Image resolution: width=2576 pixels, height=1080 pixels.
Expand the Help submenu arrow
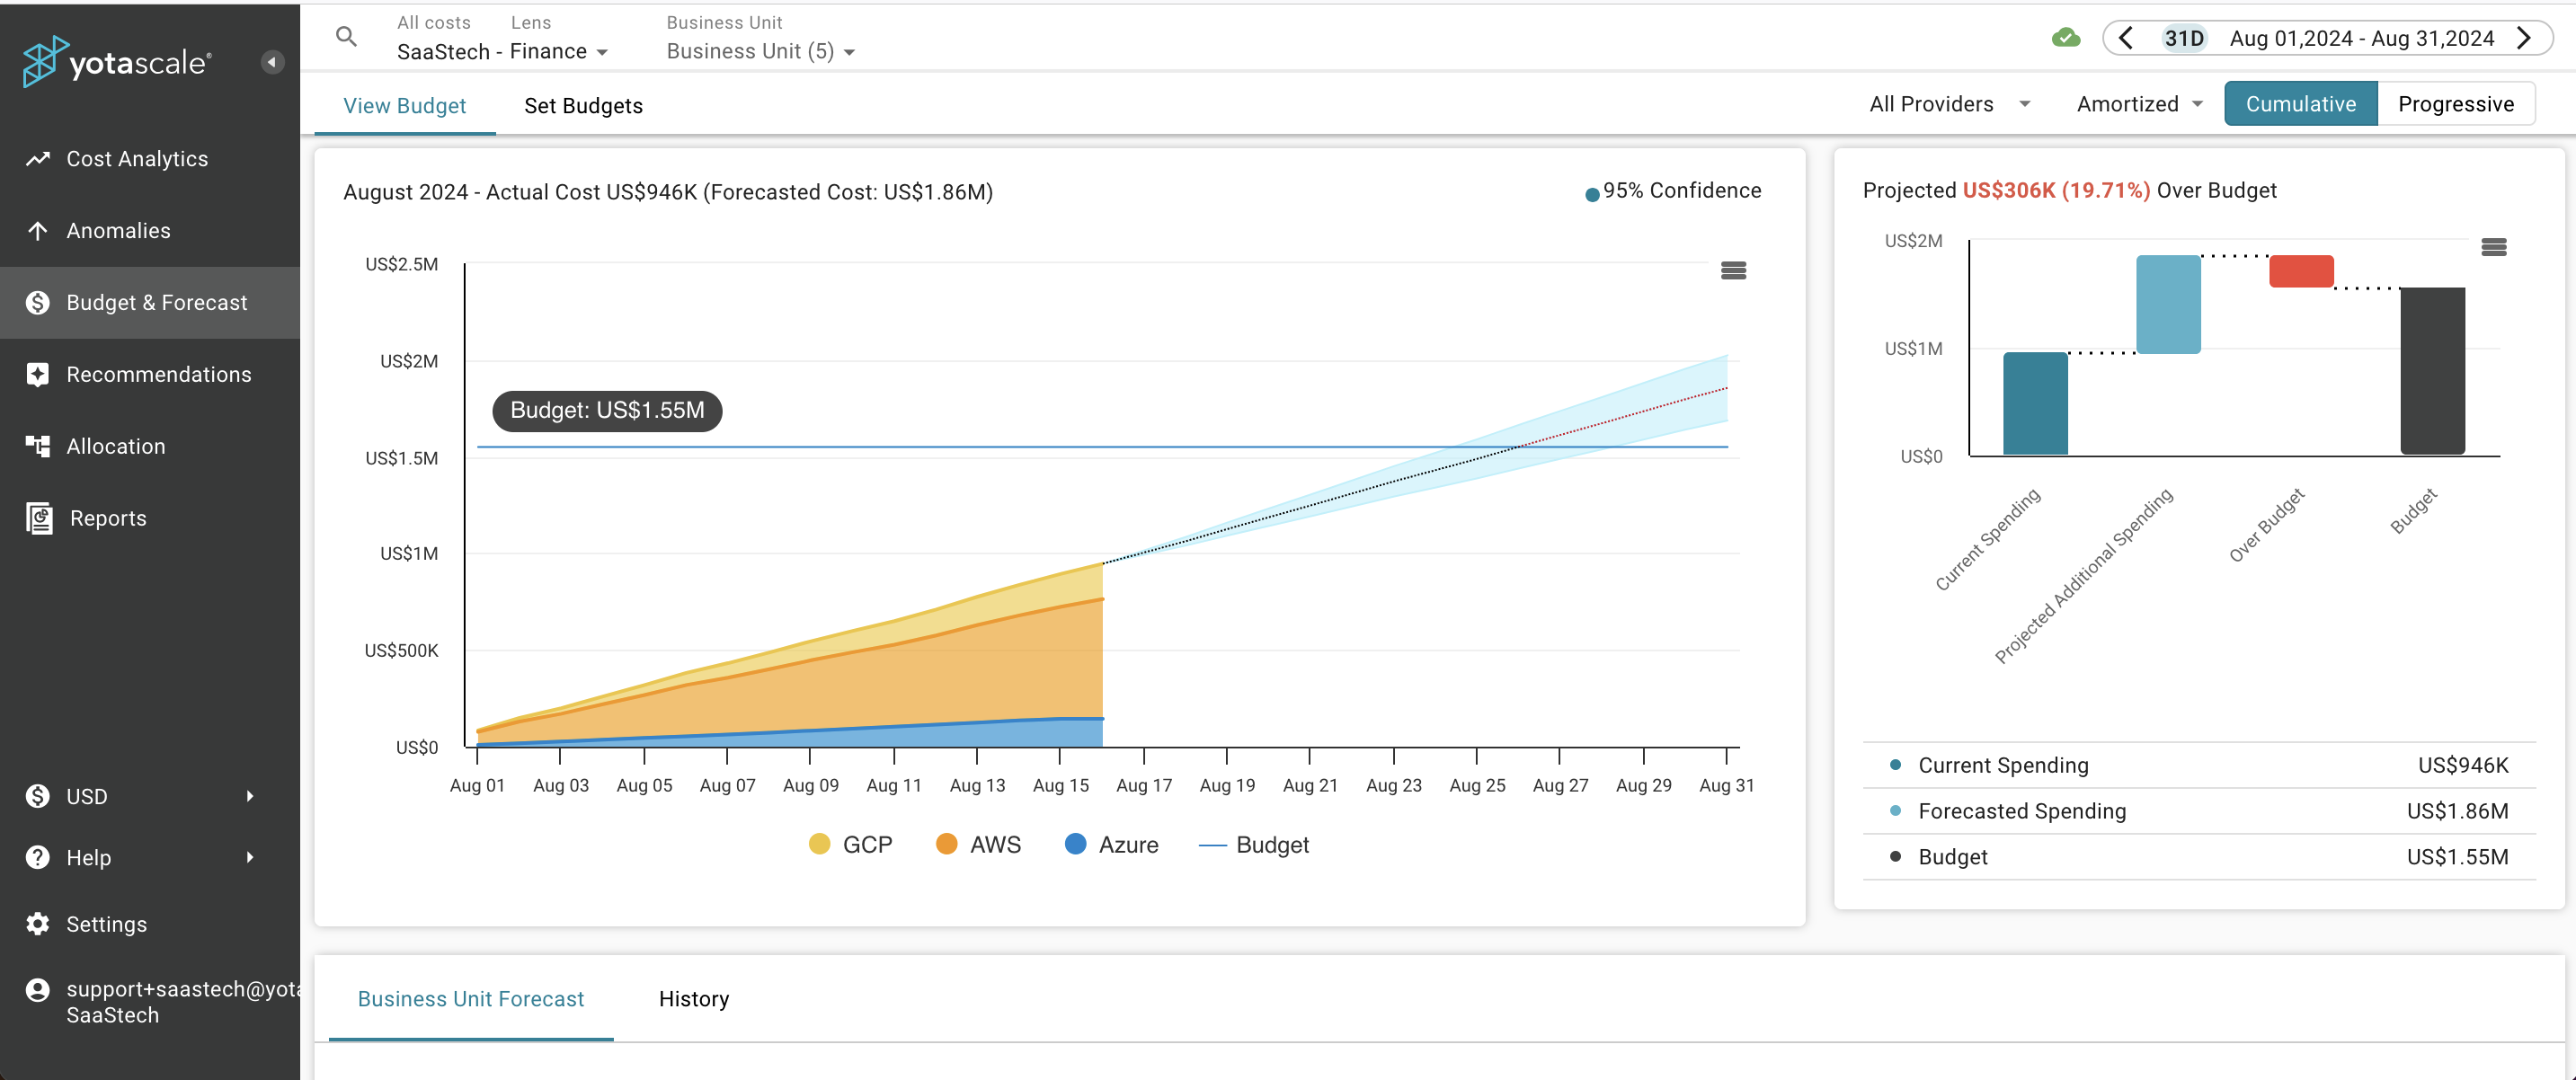coord(250,857)
